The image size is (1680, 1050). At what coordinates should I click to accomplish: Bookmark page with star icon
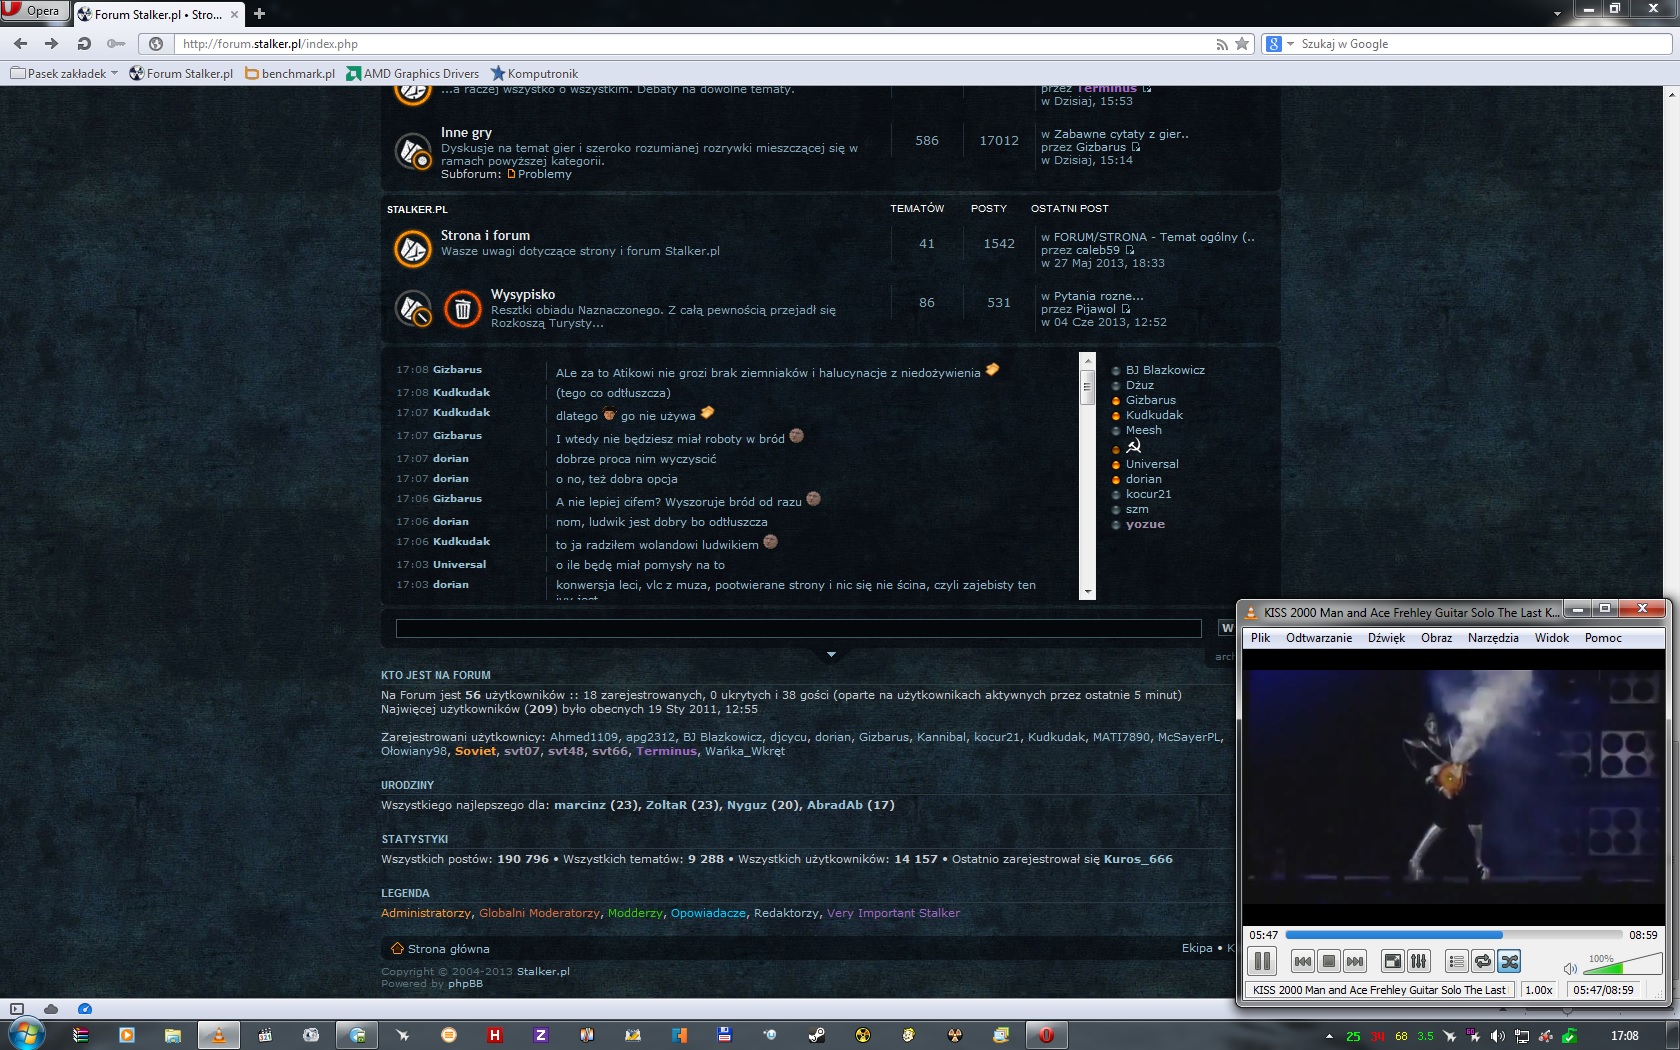pos(1242,44)
